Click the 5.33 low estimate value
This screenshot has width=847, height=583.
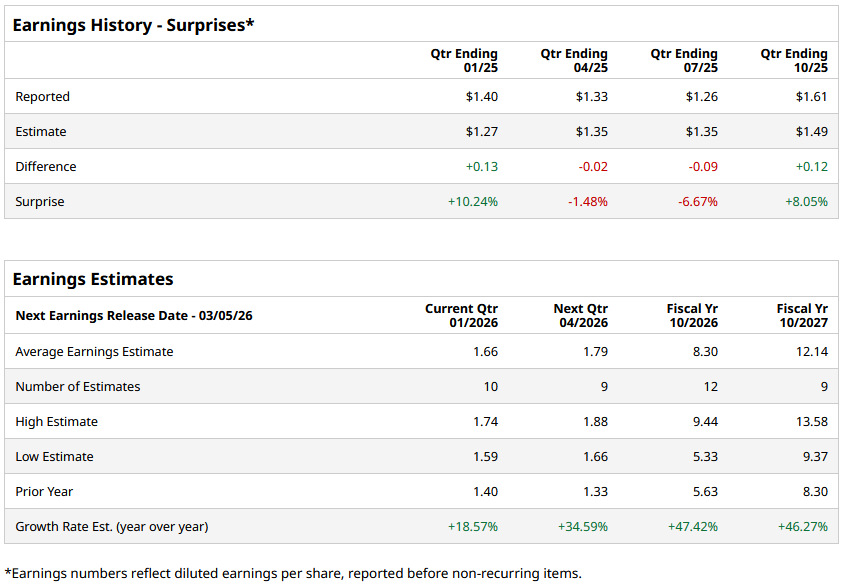pos(703,457)
